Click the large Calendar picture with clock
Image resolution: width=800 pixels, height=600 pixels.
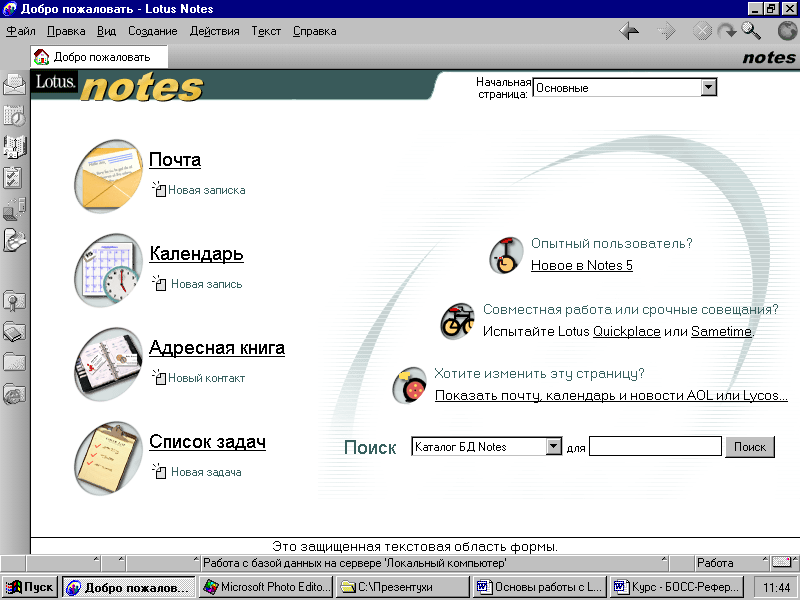[x=109, y=270]
